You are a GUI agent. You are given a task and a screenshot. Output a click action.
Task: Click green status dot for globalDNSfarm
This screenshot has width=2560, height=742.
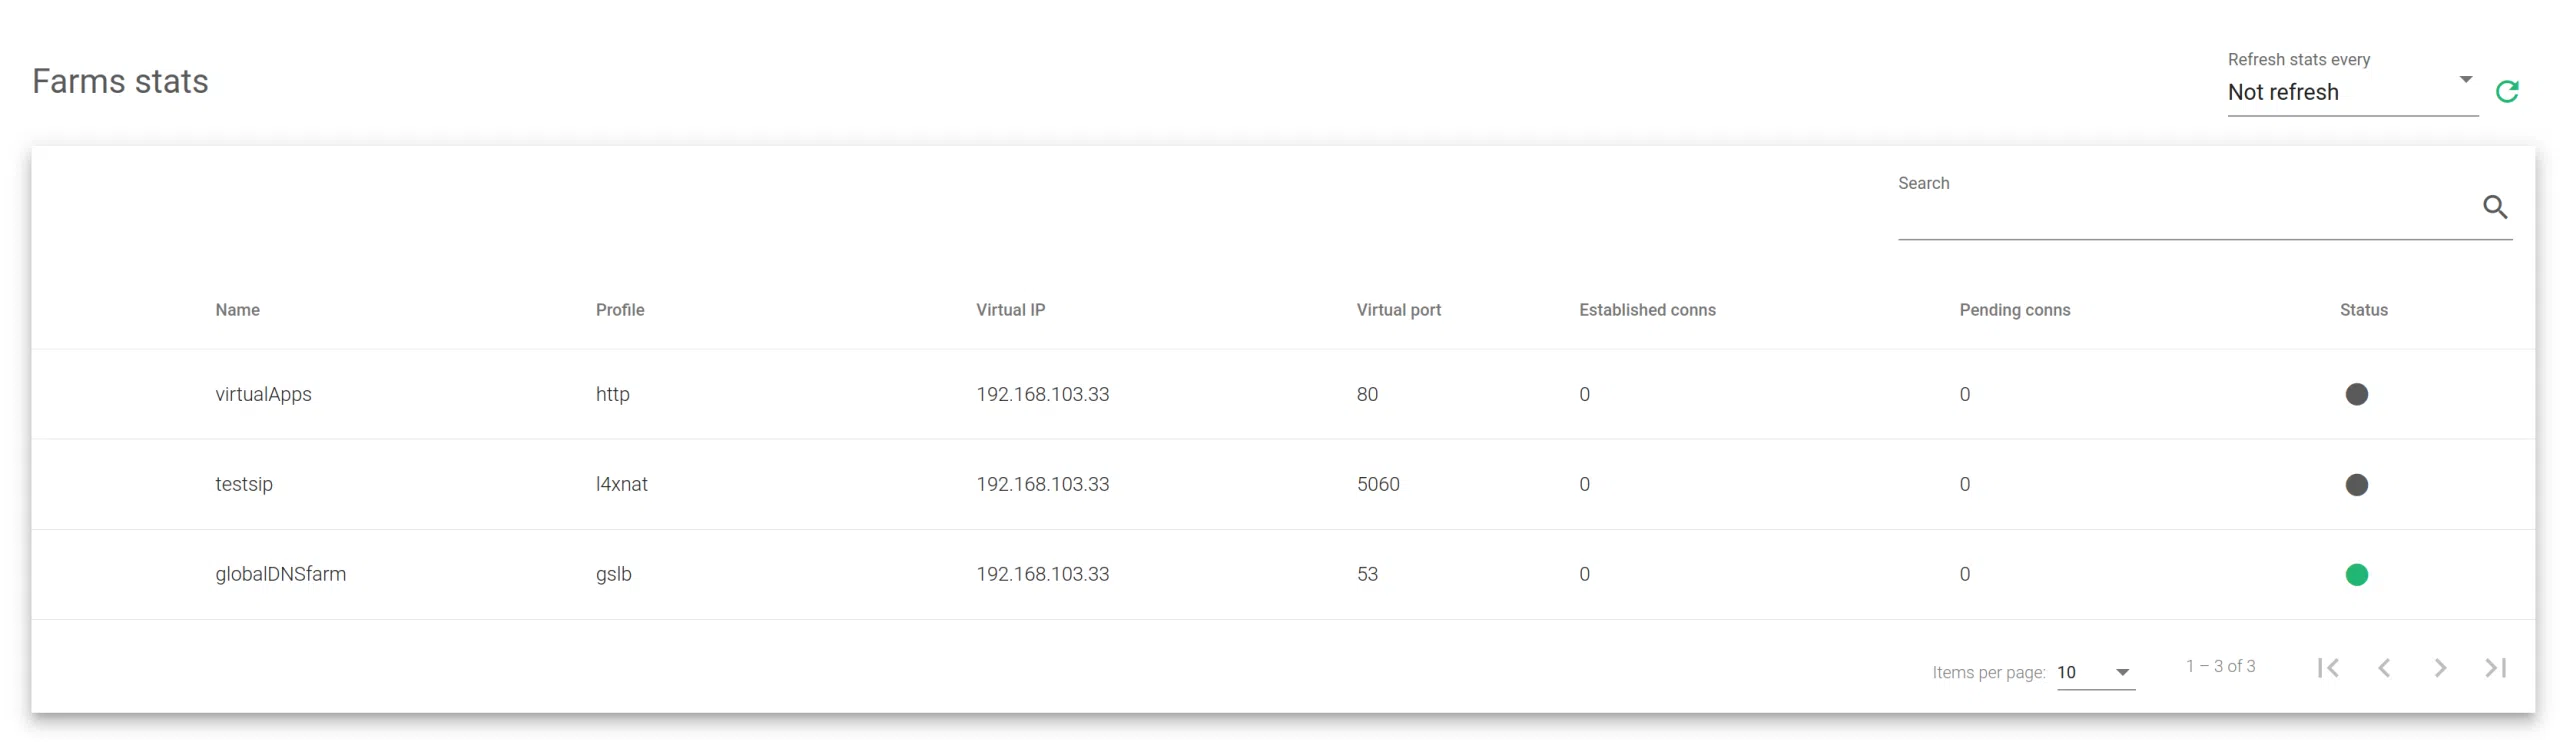click(2356, 575)
